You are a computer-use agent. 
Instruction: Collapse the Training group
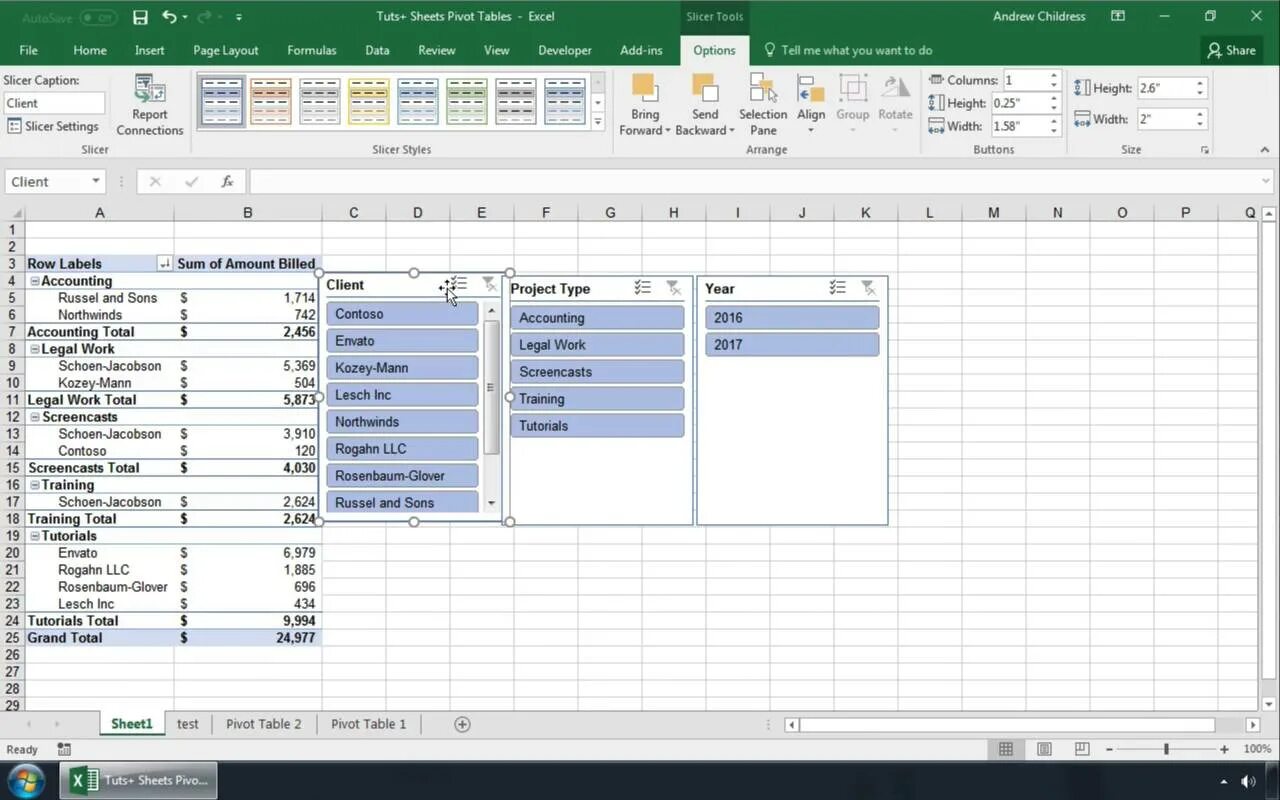tap(35, 485)
